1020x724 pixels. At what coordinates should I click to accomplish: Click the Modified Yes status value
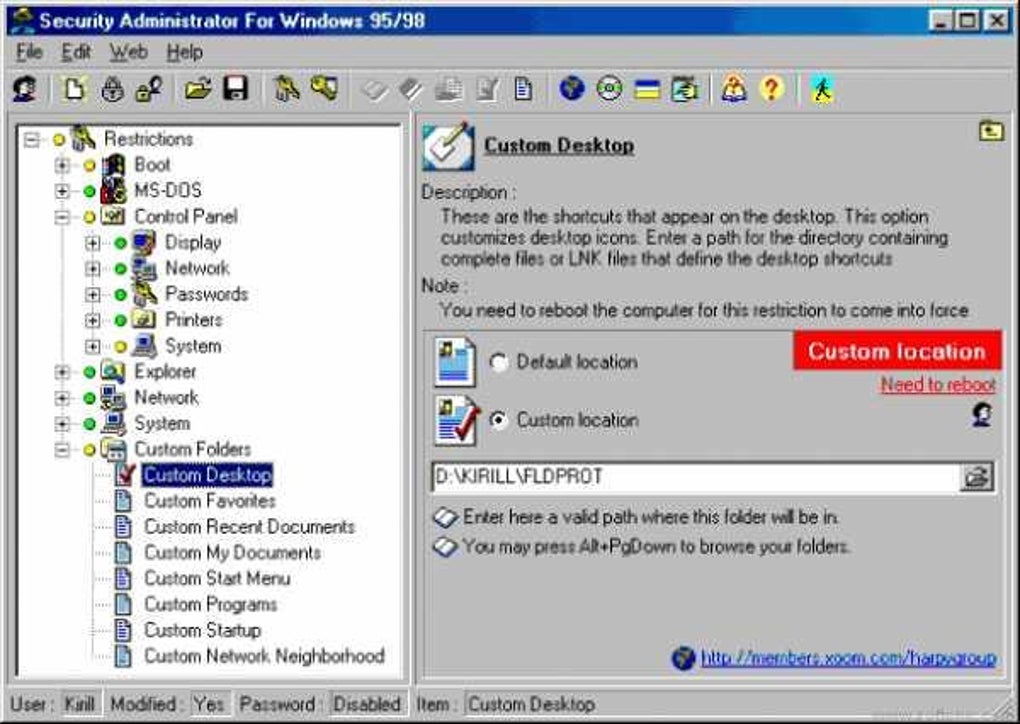pyautogui.click(x=208, y=704)
